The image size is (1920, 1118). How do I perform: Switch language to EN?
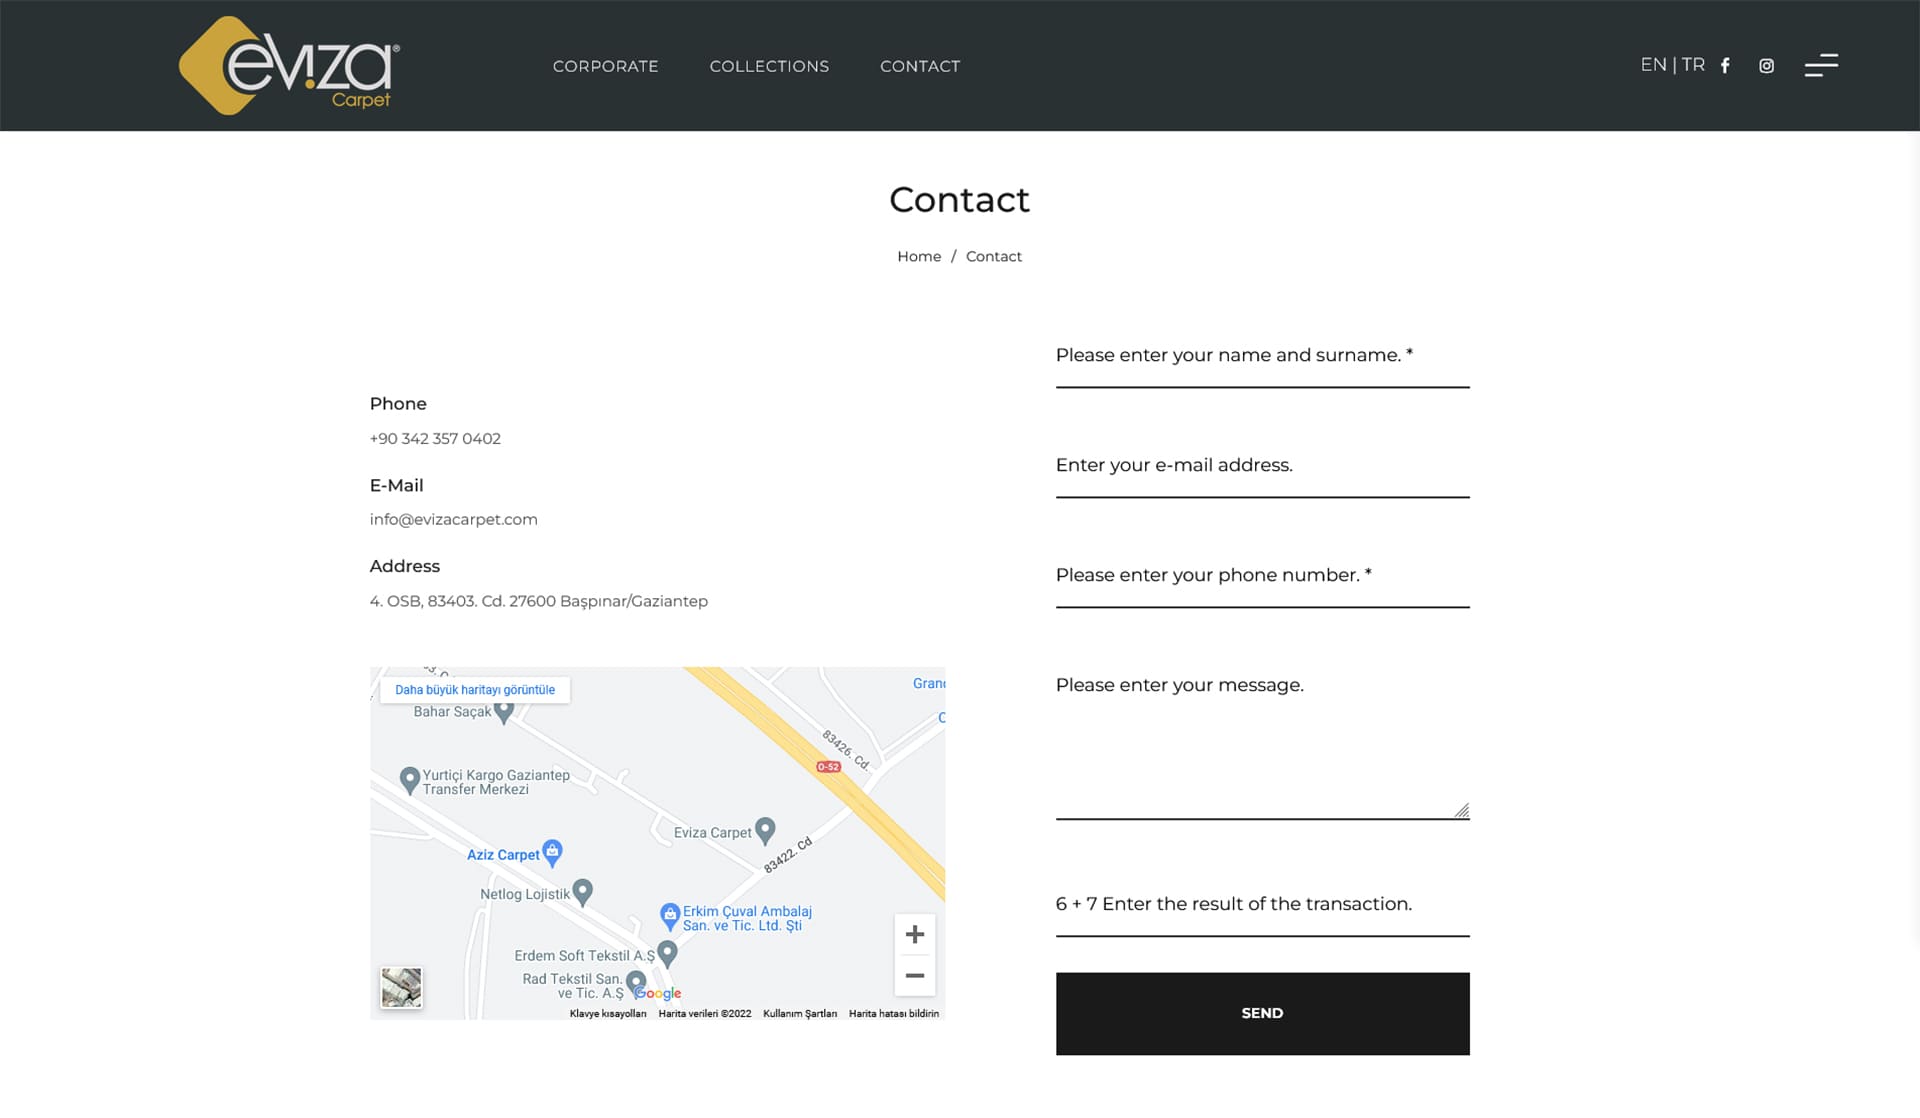(1653, 65)
